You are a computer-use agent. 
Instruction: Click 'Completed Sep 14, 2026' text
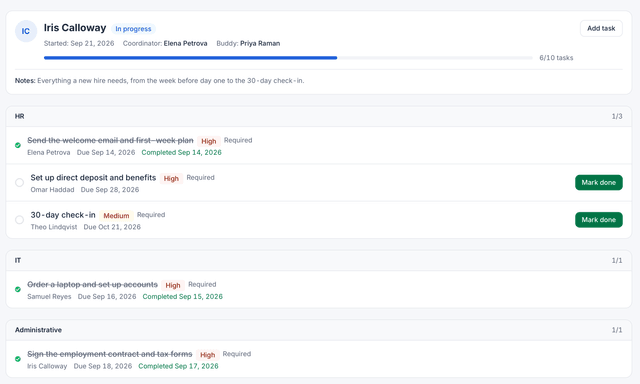[182, 153]
